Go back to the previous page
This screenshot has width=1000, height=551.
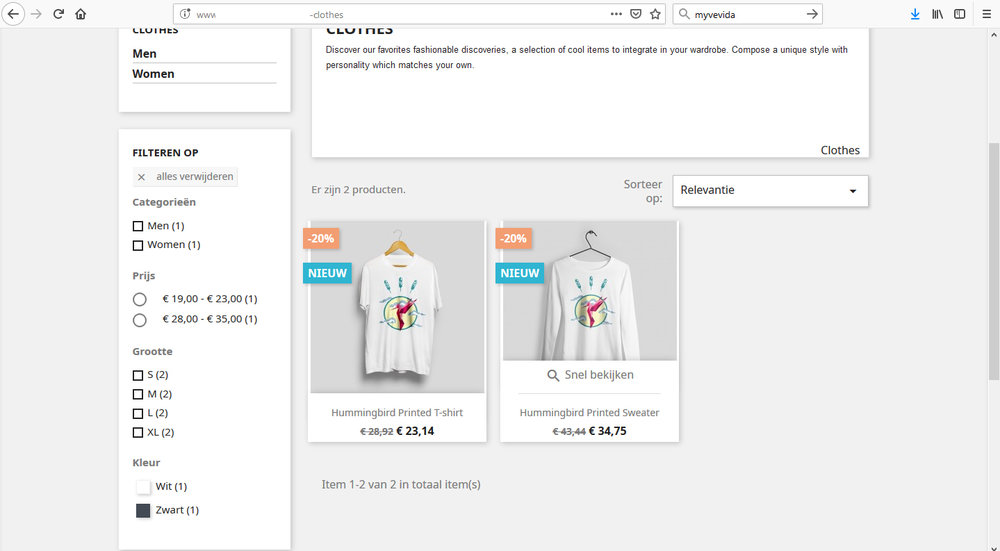coord(13,14)
